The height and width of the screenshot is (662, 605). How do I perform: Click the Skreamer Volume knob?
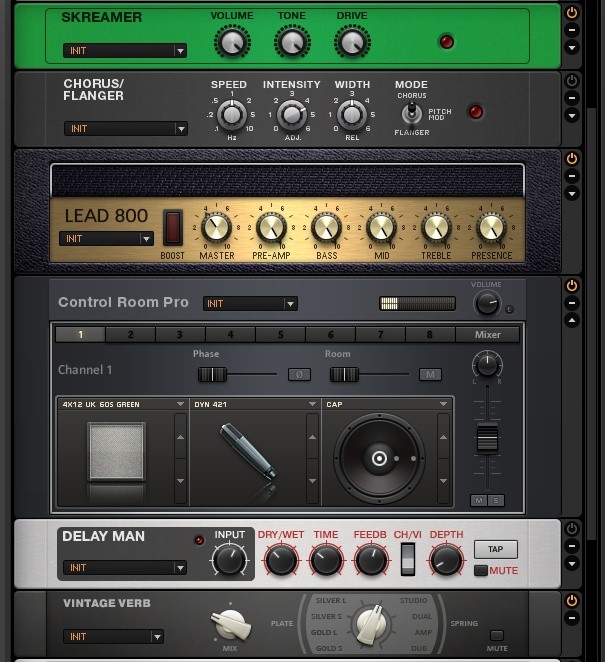coord(232,42)
